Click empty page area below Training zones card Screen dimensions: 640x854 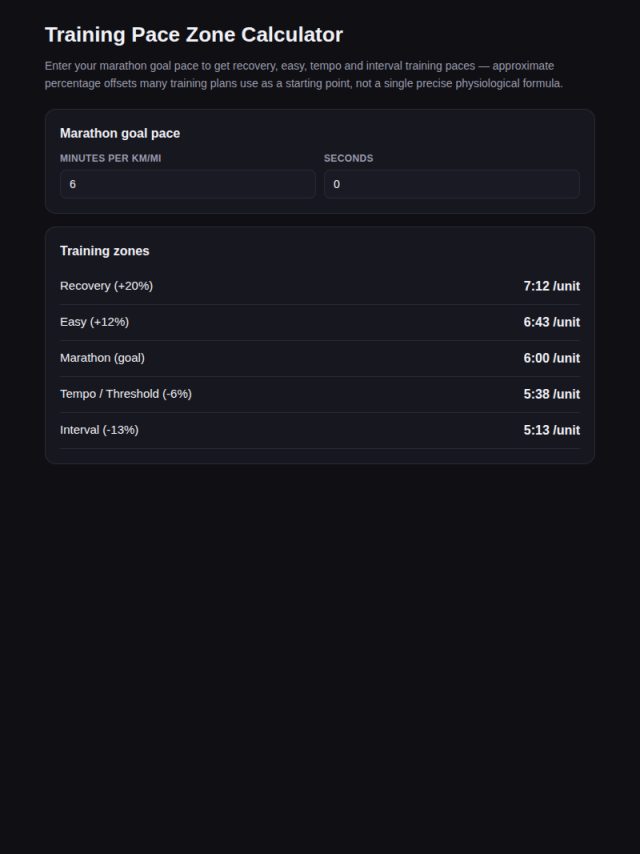[320, 654]
